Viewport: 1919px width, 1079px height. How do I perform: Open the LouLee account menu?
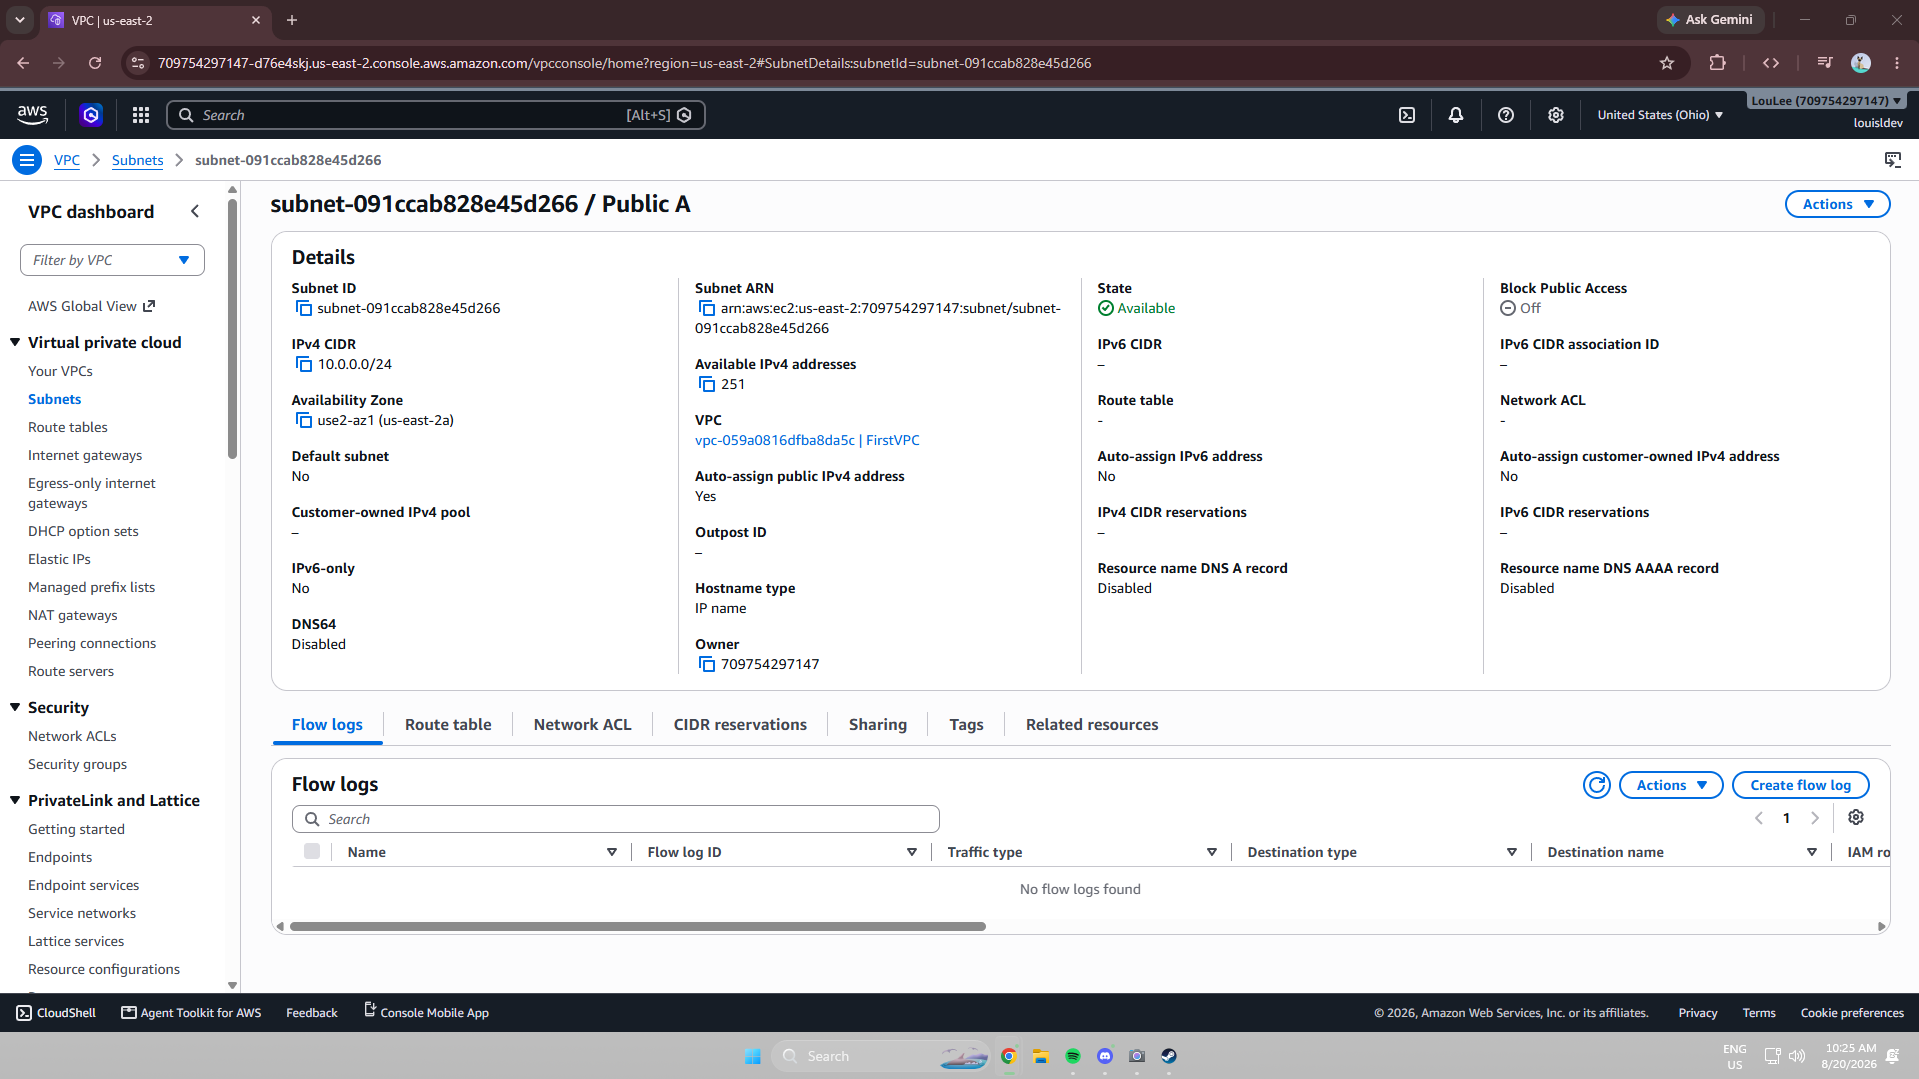pyautogui.click(x=1826, y=101)
